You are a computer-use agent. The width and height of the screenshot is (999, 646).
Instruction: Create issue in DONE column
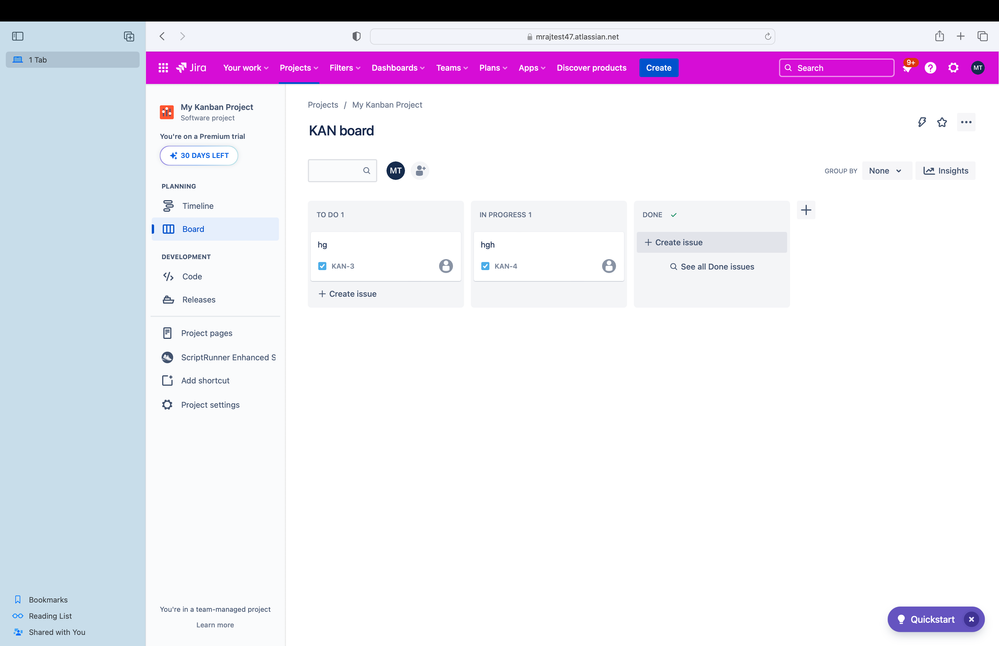coord(712,242)
